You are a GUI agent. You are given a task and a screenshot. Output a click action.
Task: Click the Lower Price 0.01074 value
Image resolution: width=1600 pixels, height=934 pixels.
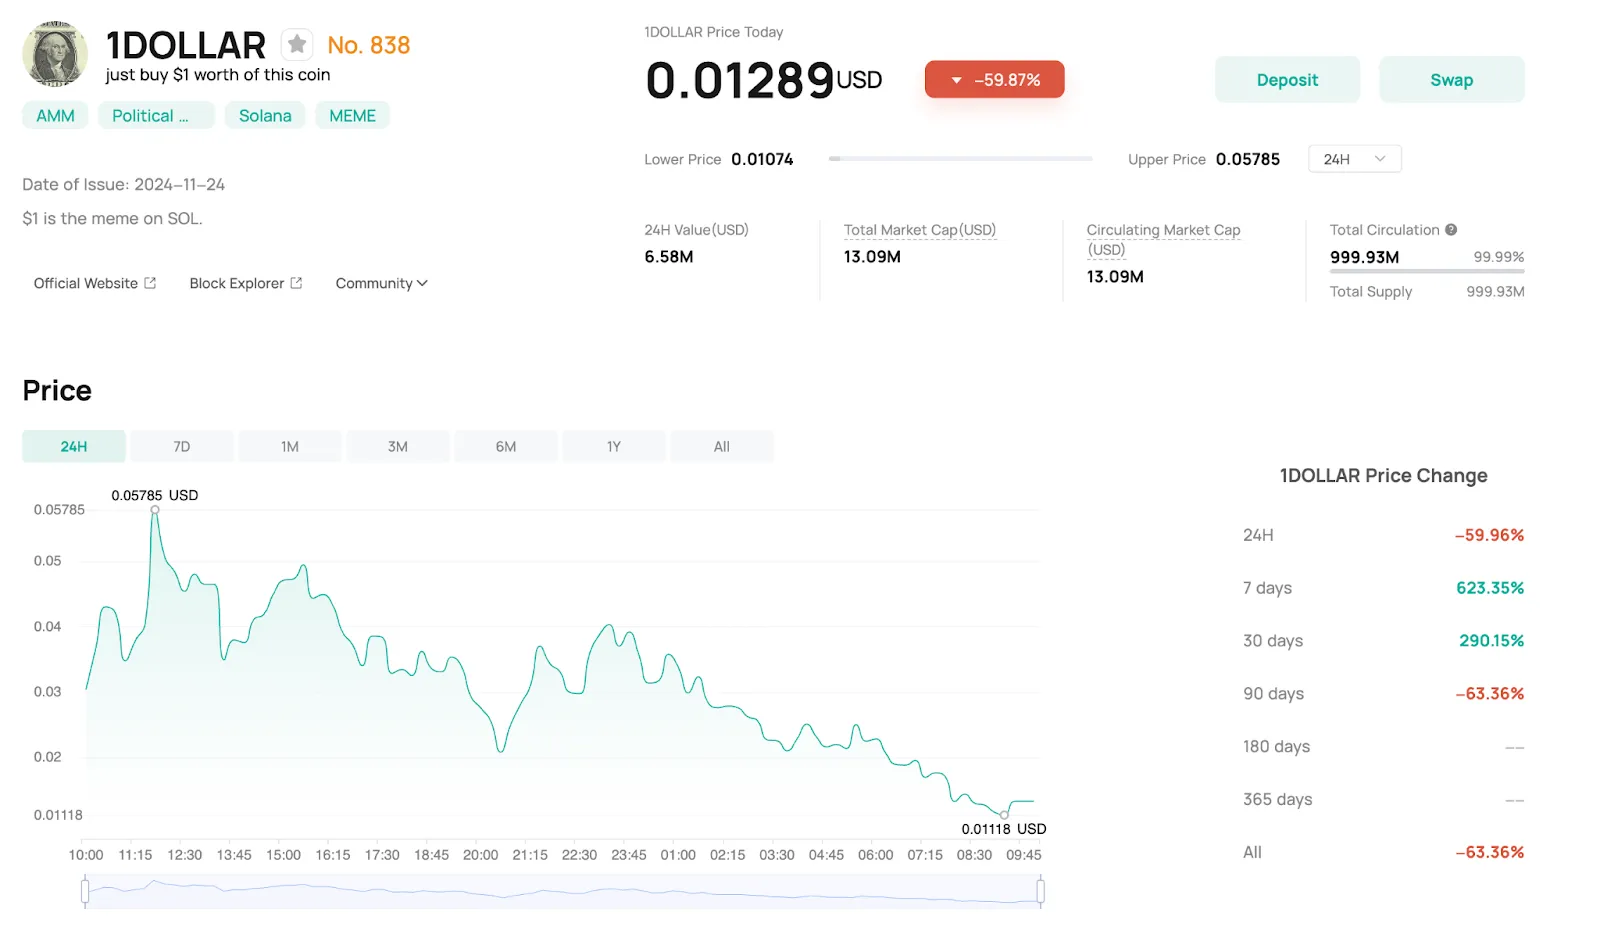click(x=762, y=159)
